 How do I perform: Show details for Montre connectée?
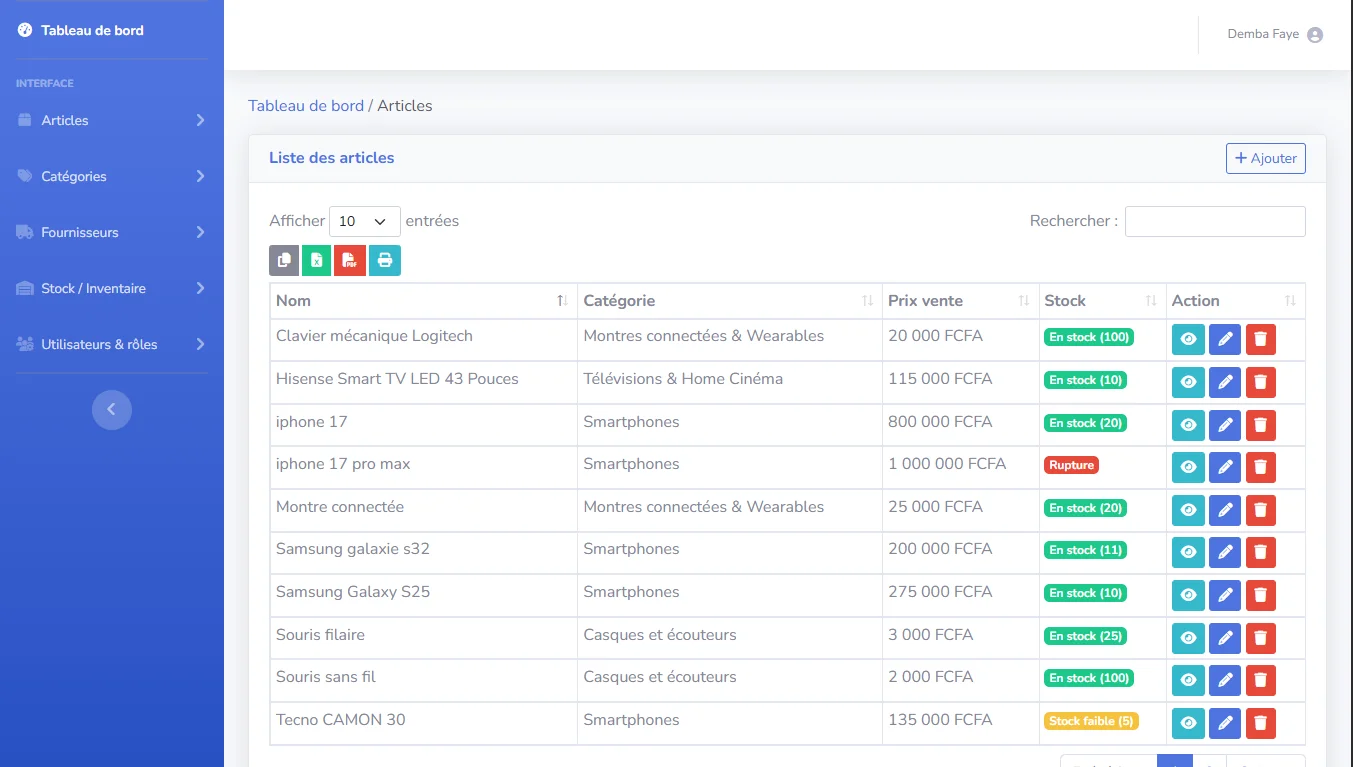[x=1187, y=510]
